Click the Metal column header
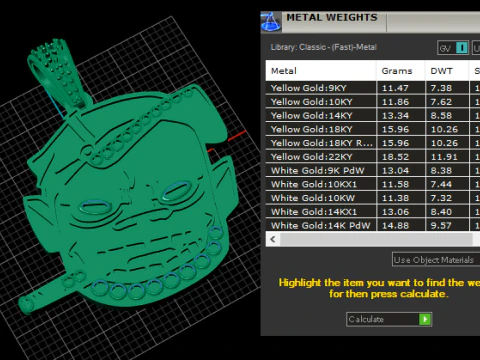Screen dimensions: 480x360 [x=321, y=71]
